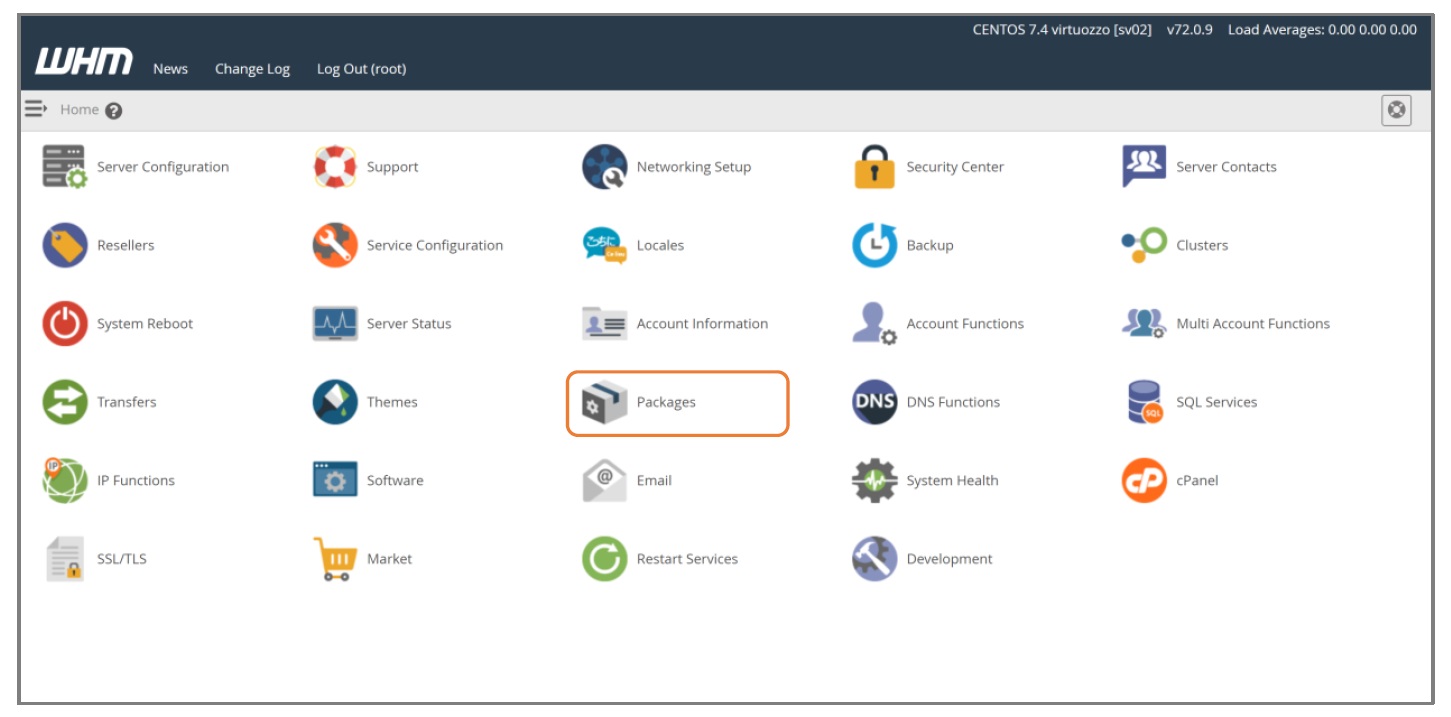
Task: Open the Change Log menu item
Action: (x=252, y=69)
